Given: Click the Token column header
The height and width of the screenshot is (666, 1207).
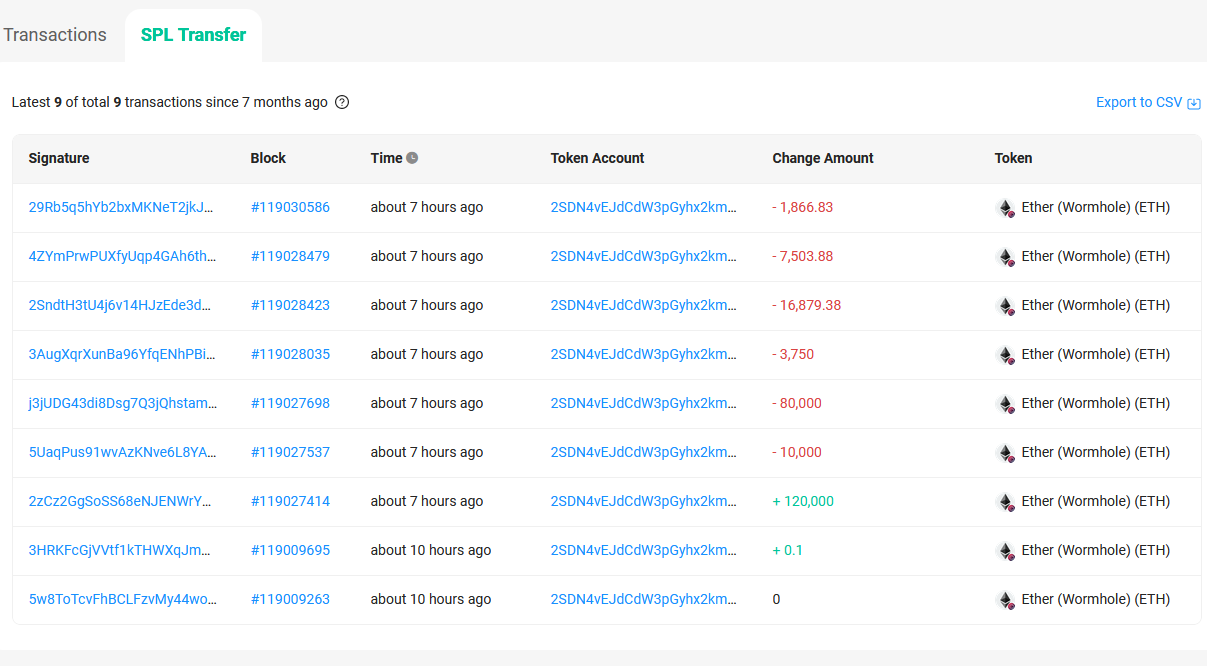Looking at the screenshot, I should coord(1013,158).
